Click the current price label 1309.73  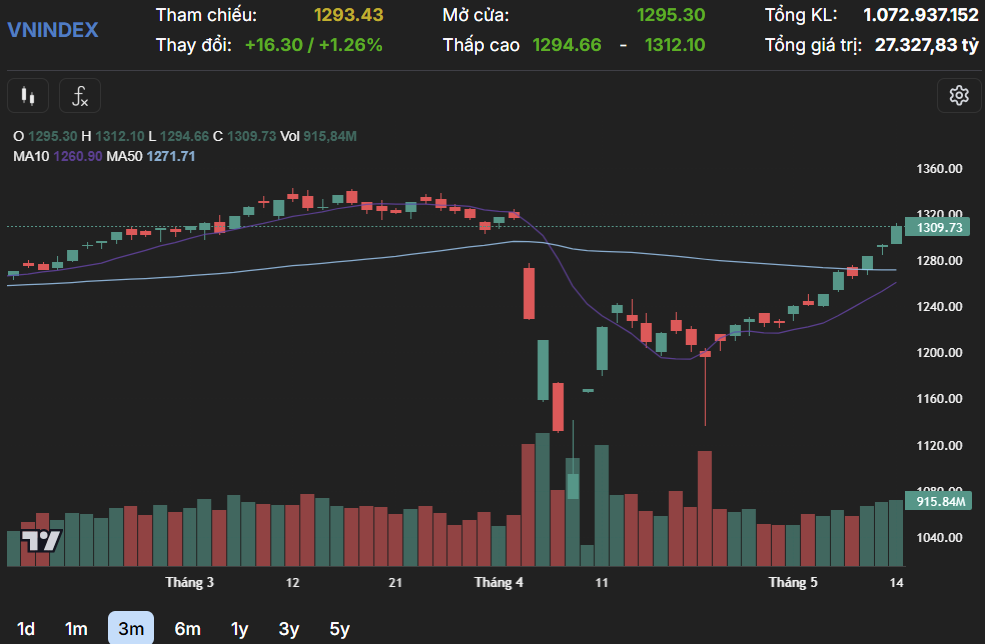pos(938,227)
